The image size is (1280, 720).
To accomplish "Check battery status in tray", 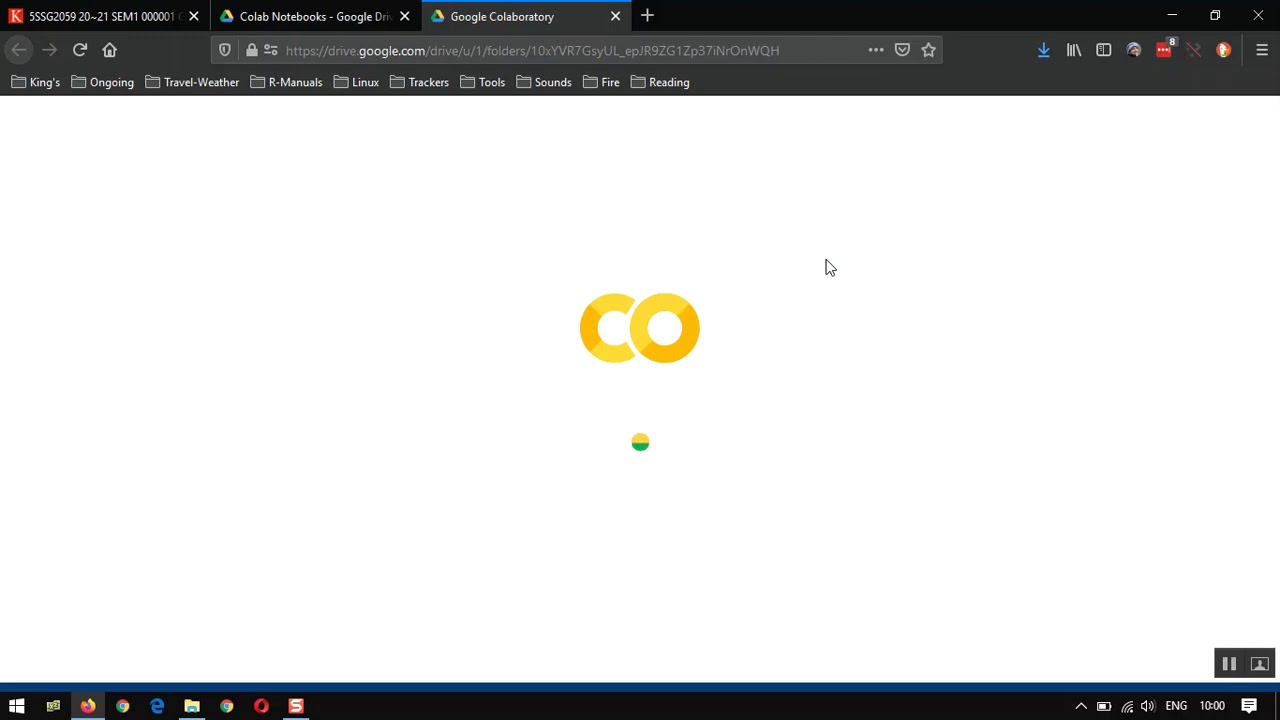I will coord(1104,706).
